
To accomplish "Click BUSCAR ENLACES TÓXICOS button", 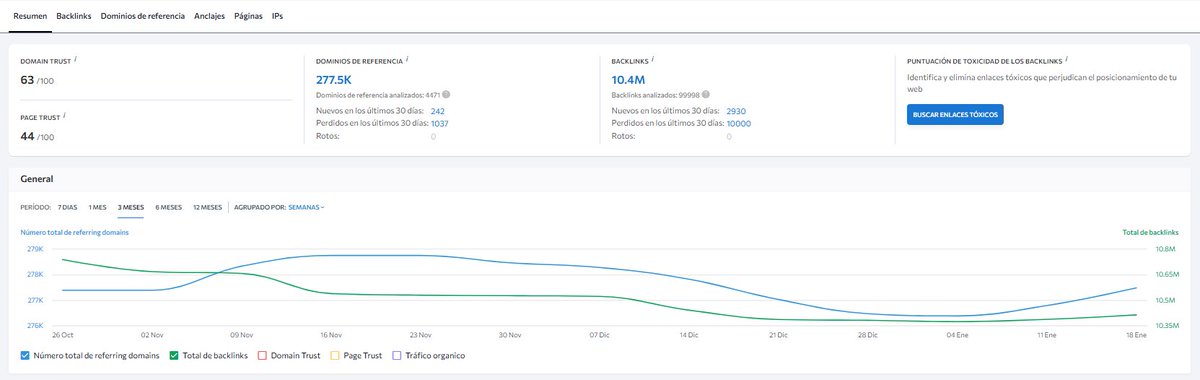I will (955, 115).
